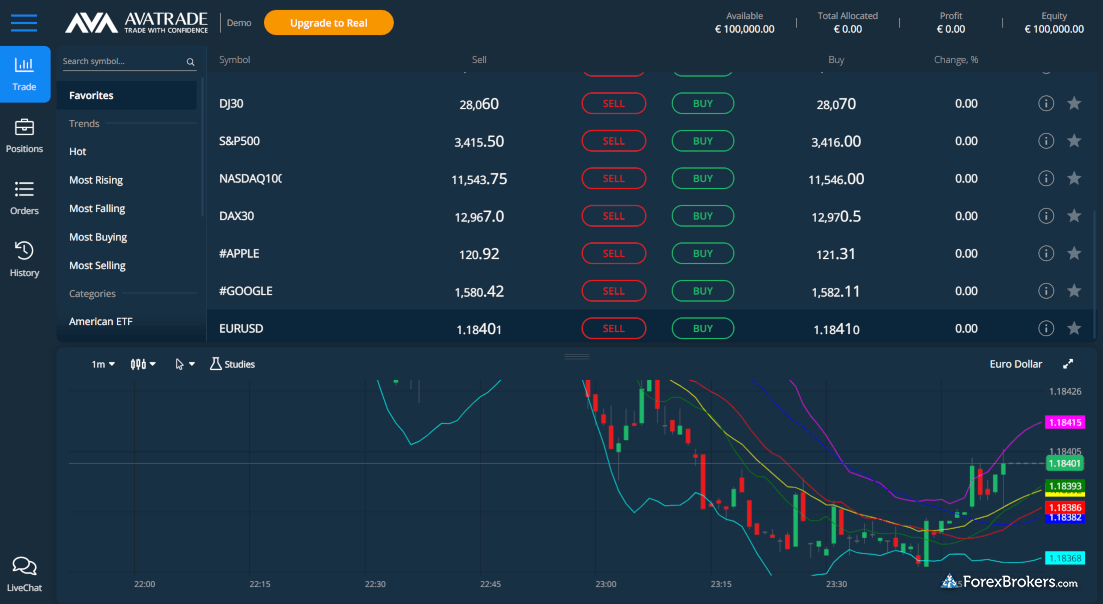1103x604 pixels.
Task: Click the green 1.18401 current price label
Action: point(1065,463)
